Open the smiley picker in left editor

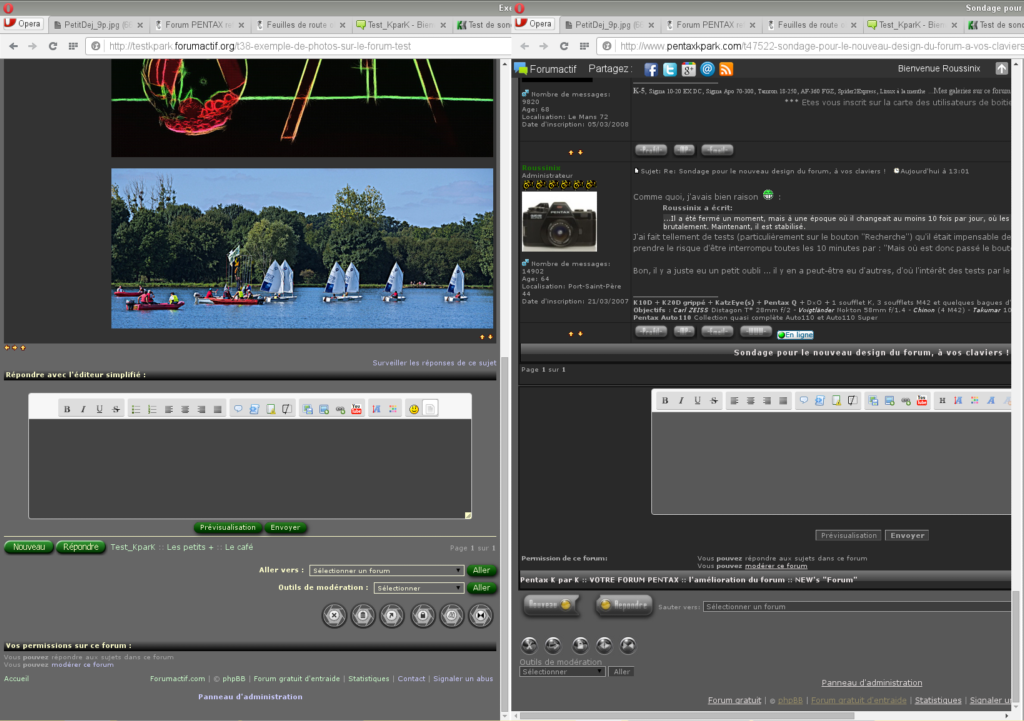point(413,409)
